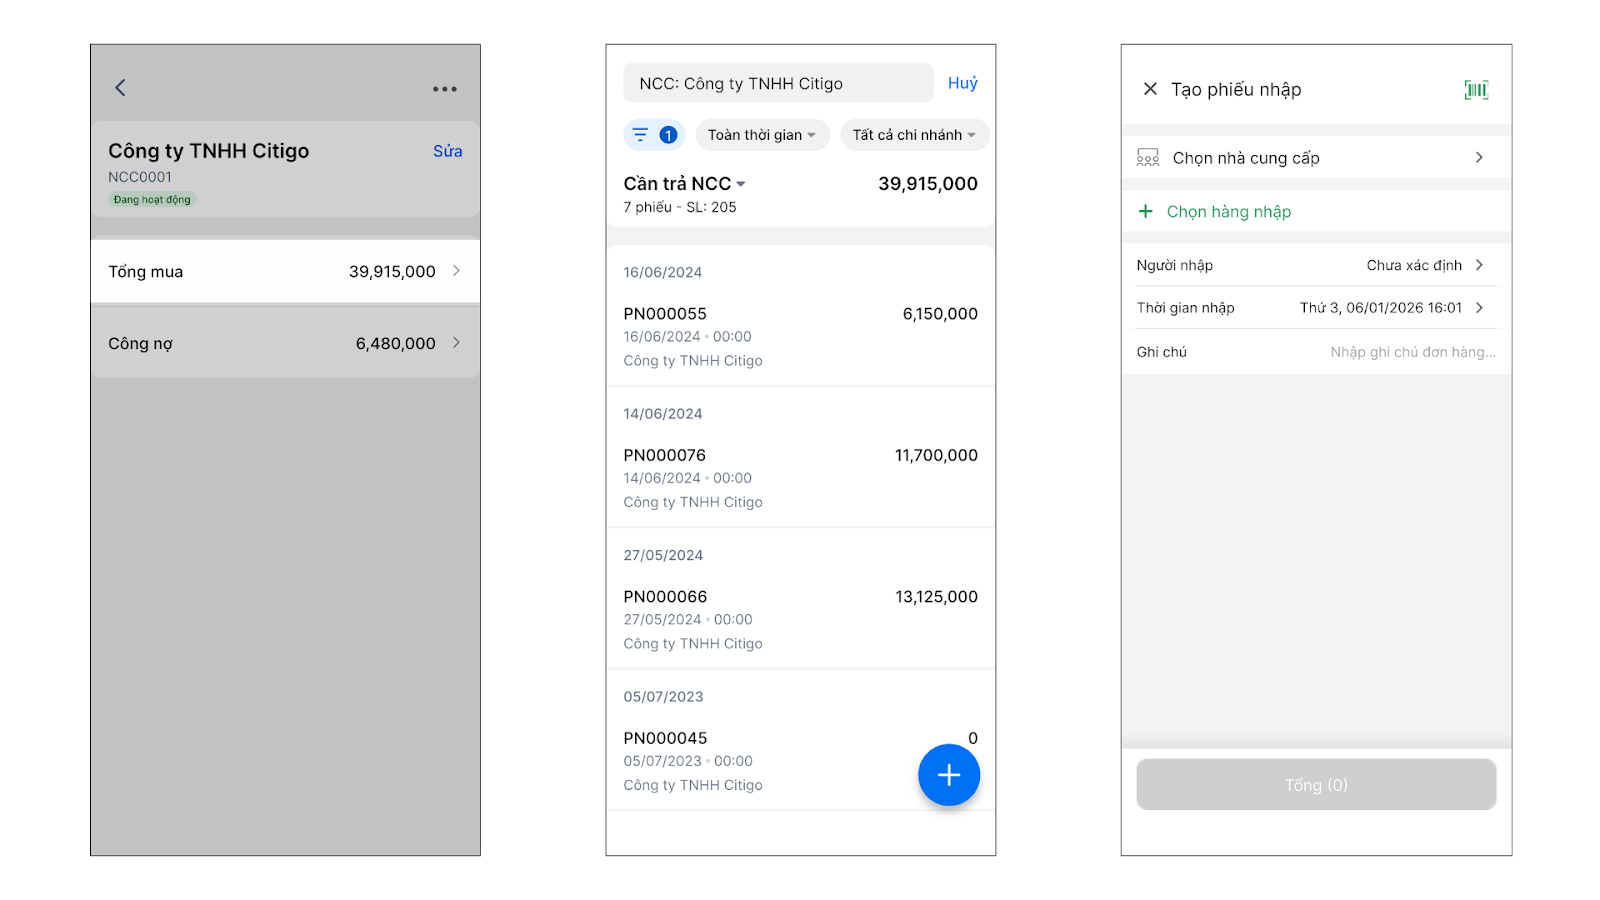Image resolution: width=1600 pixels, height=900 pixels.
Task: Expand the Tổng mua chevron arrow
Action: coord(456,271)
